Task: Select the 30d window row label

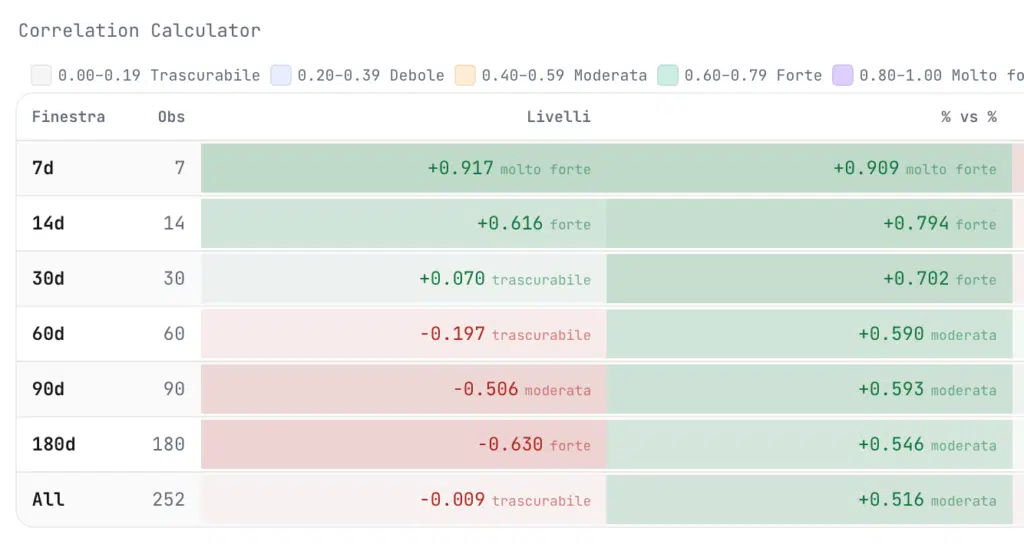Action: [48, 278]
